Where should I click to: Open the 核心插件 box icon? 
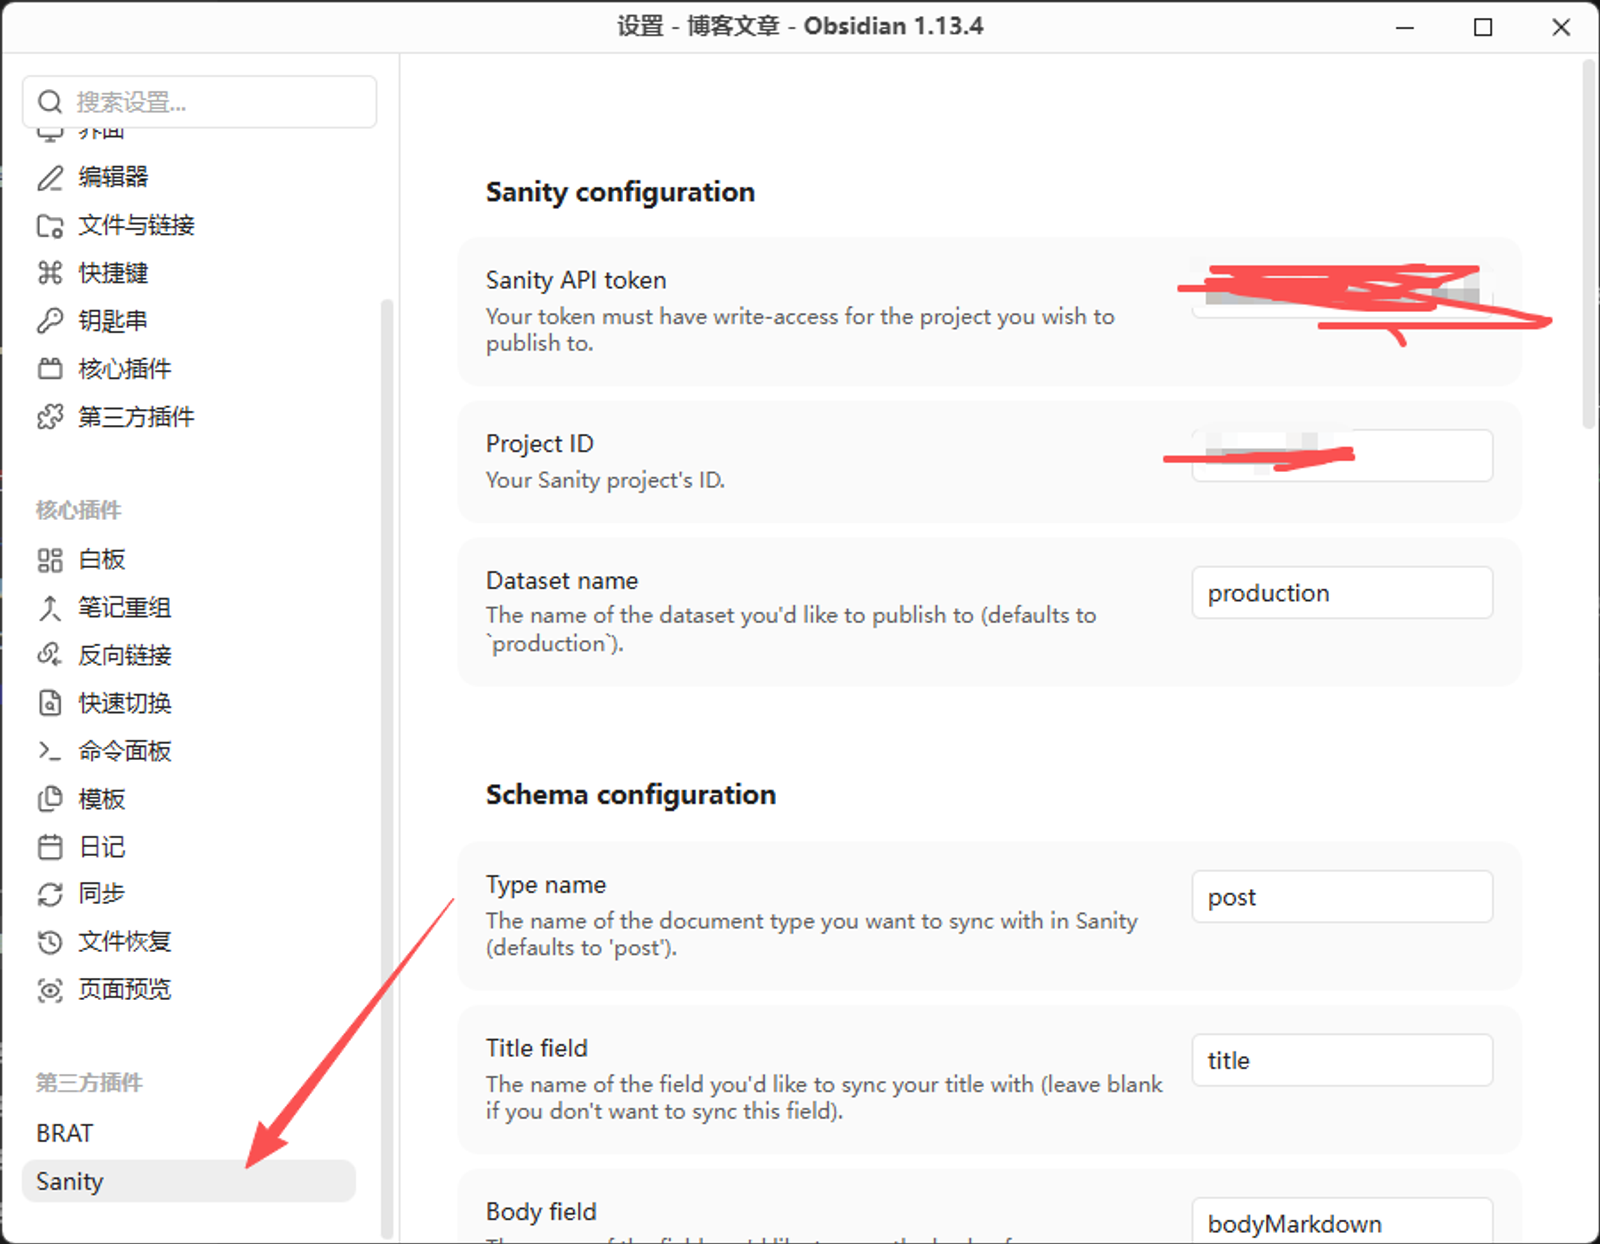click(x=50, y=369)
